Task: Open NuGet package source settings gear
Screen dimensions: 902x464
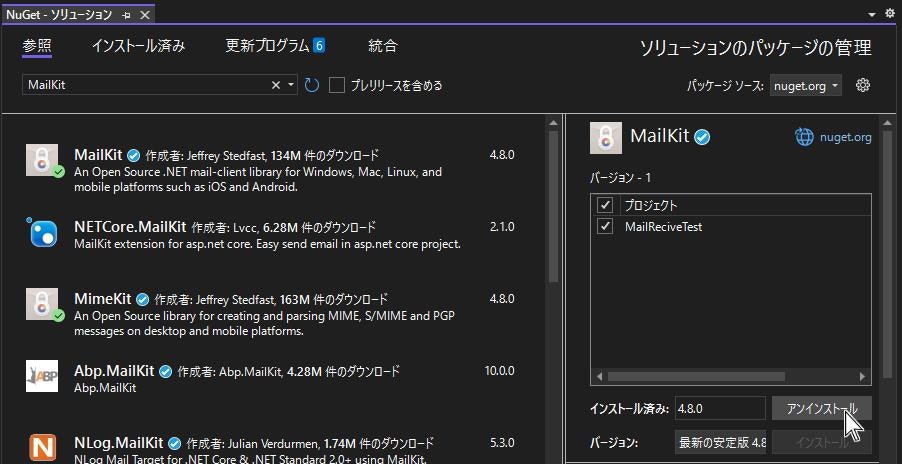Action: (862, 86)
